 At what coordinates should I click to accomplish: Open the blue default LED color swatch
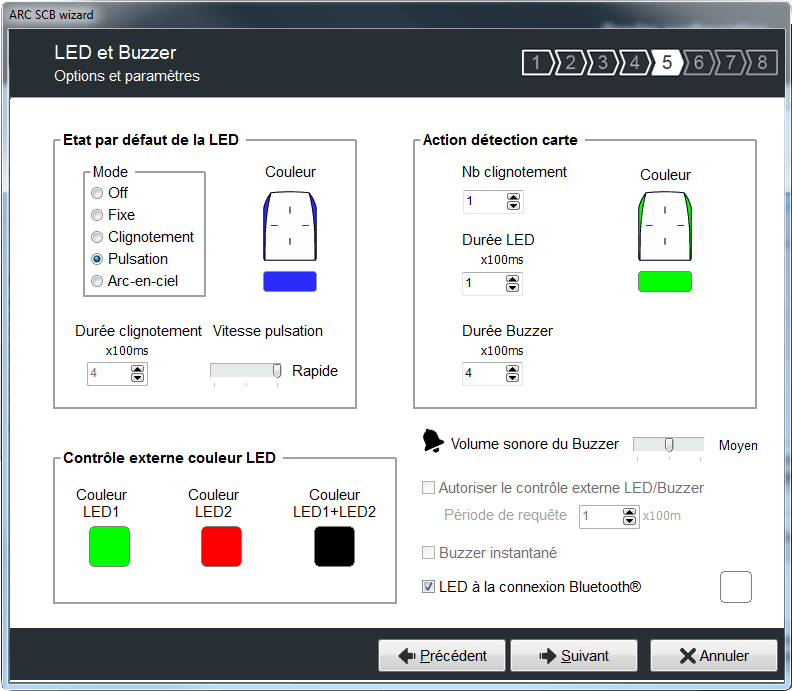pyautogui.click(x=290, y=281)
